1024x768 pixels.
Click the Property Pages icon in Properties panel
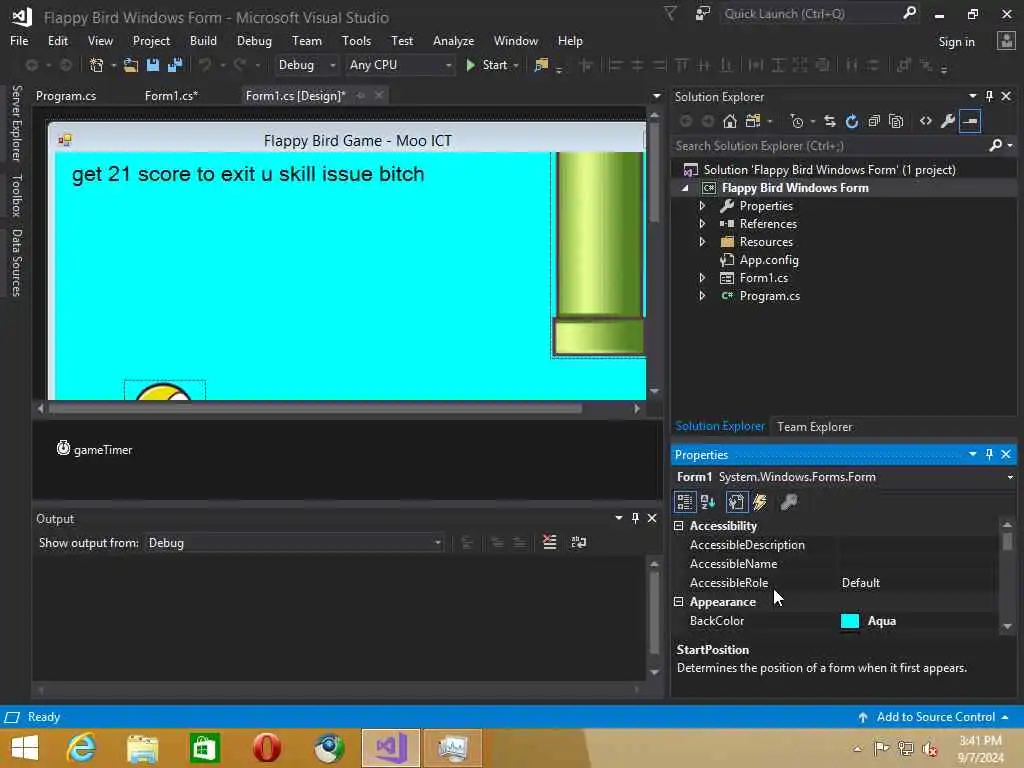(x=789, y=502)
